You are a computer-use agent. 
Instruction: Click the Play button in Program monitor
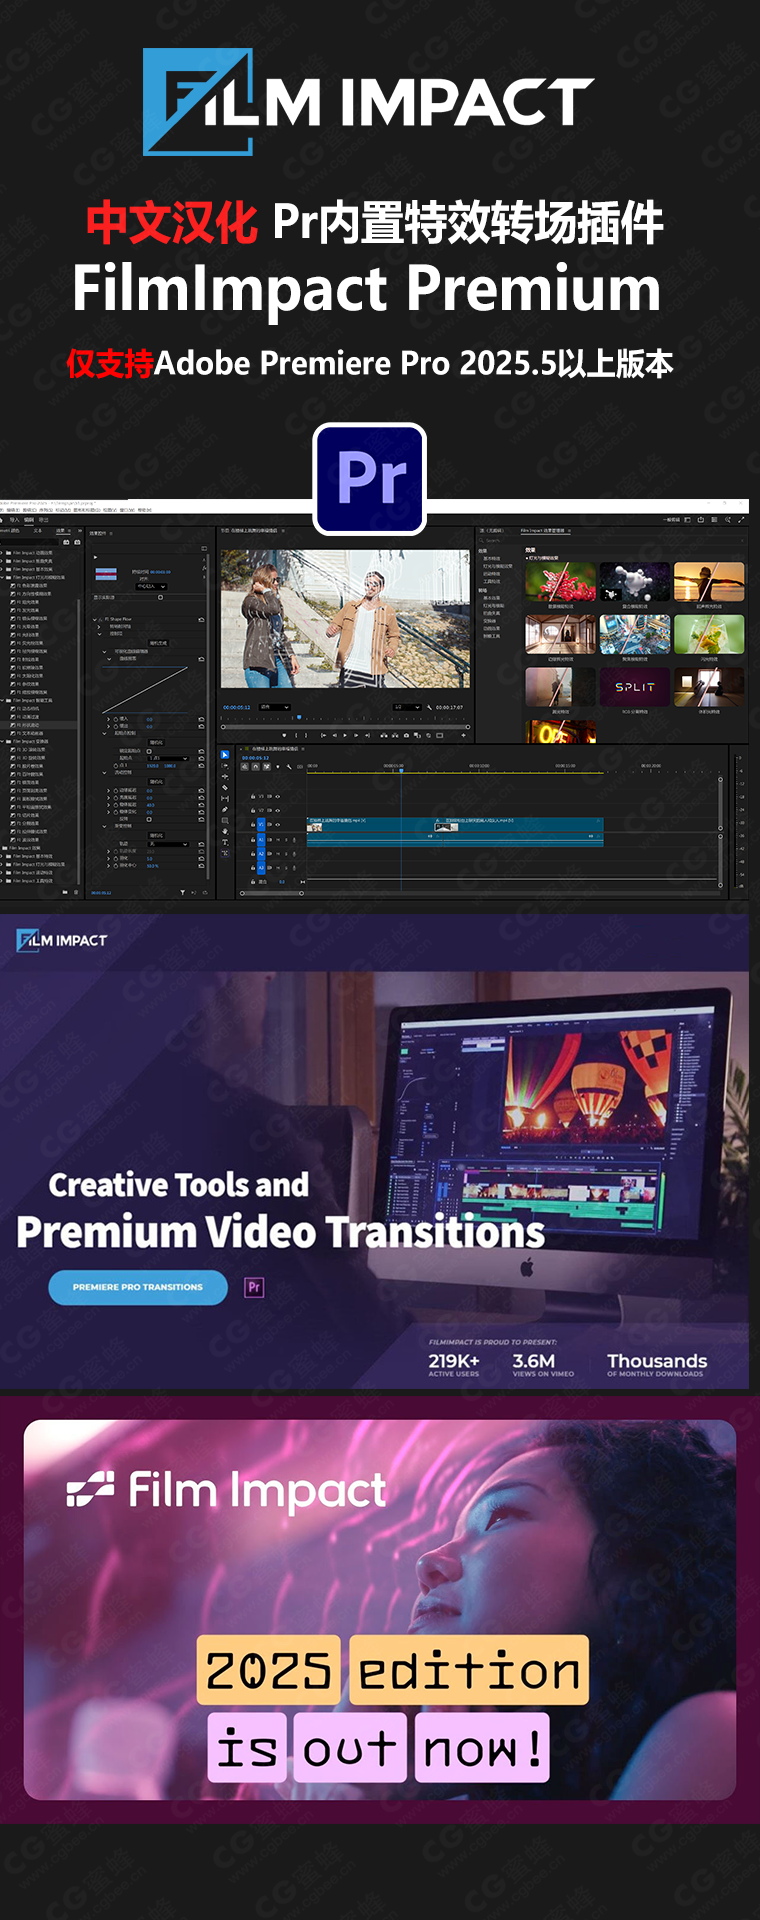point(345,735)
